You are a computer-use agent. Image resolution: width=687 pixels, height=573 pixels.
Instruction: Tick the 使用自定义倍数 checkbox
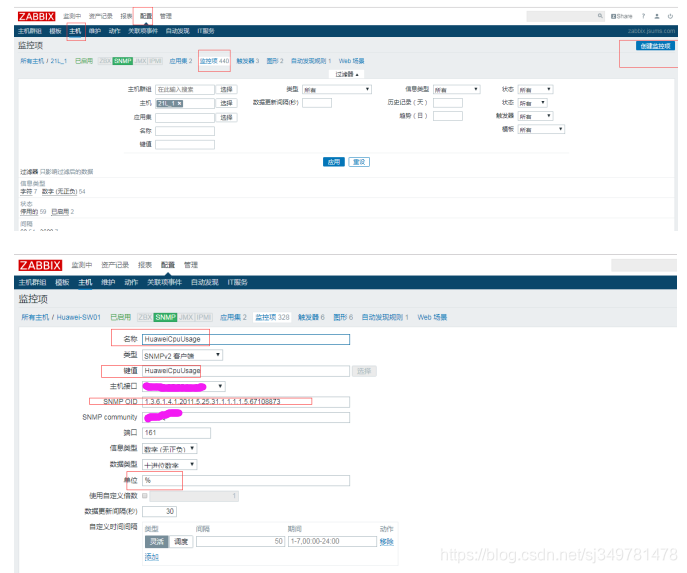coord(145,495)
